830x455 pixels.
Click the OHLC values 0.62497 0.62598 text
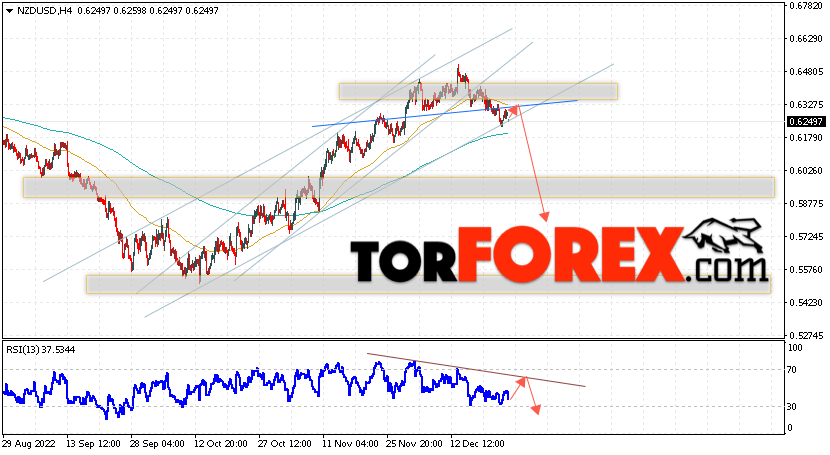112,11
